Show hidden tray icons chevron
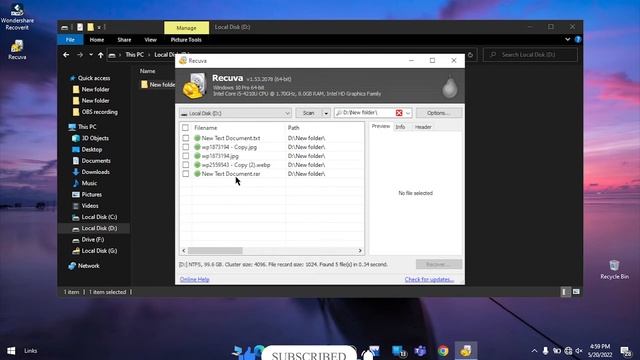This screenshot has width=640, height=360. [534, 351]
